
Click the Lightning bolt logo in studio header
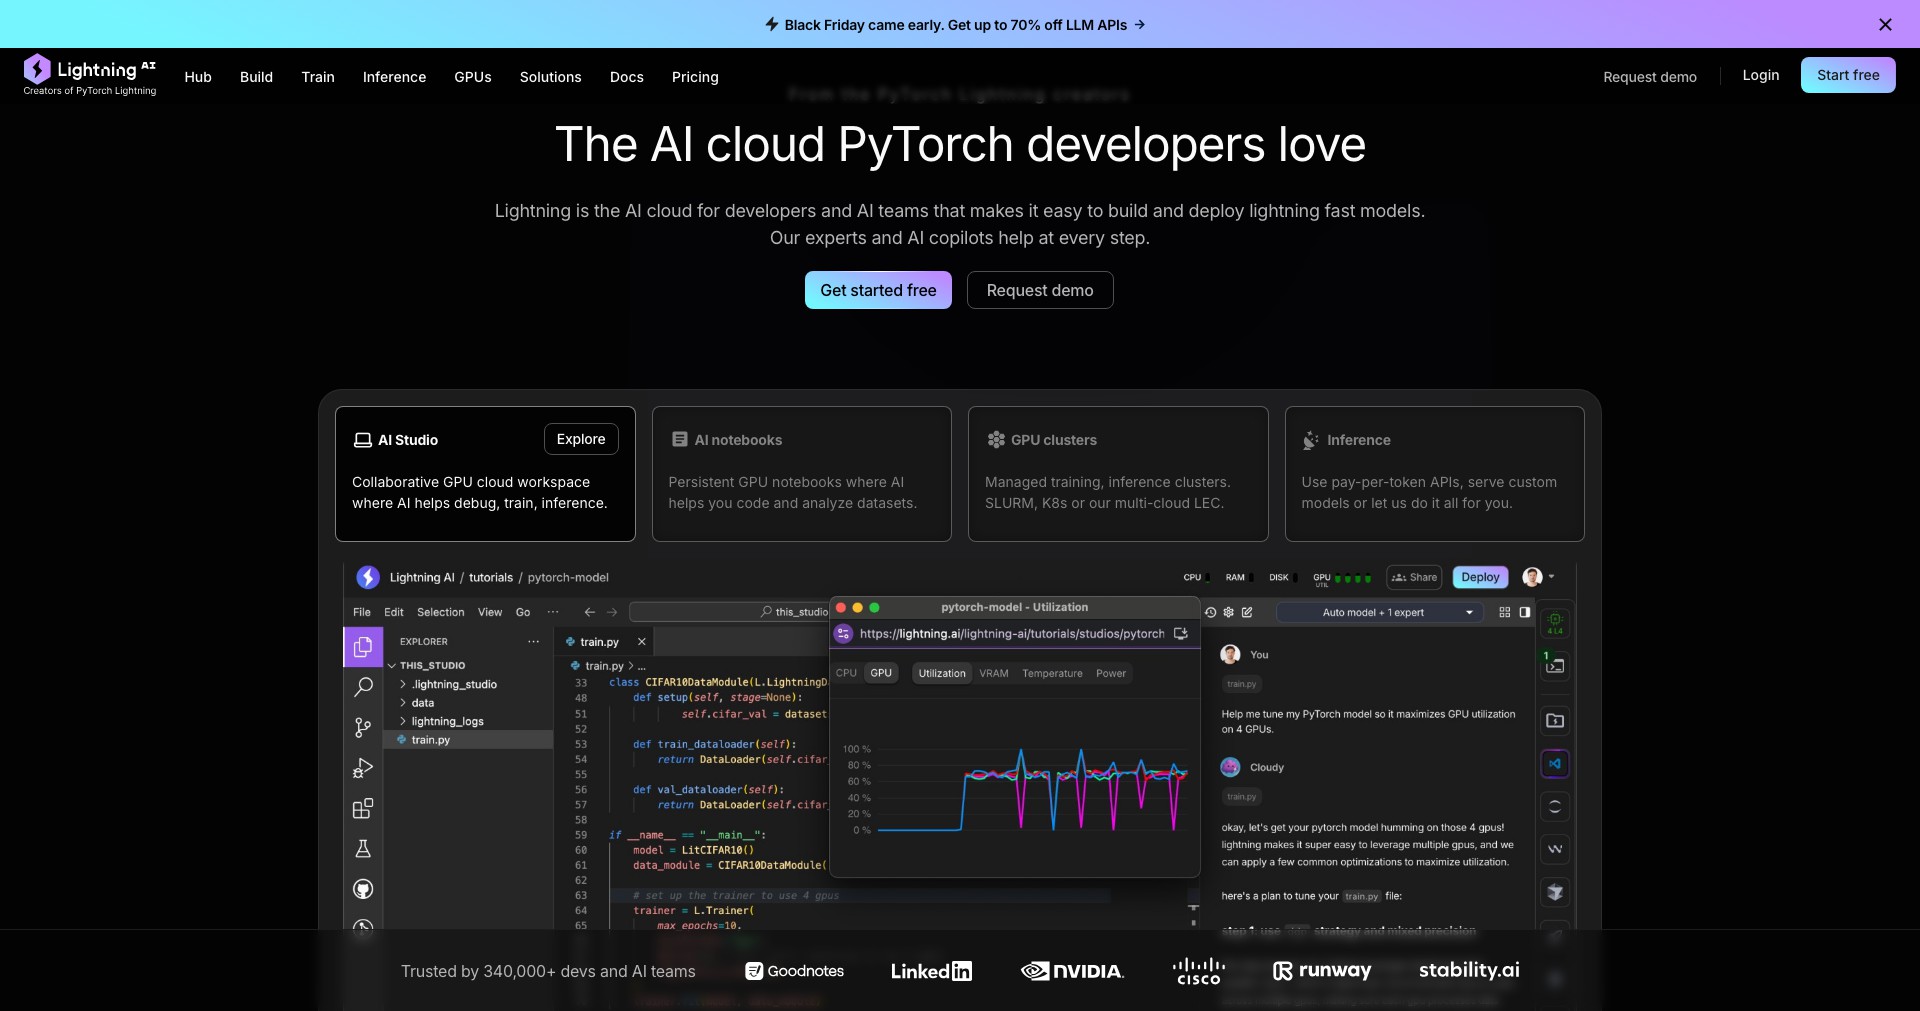(x=368, y=577)
